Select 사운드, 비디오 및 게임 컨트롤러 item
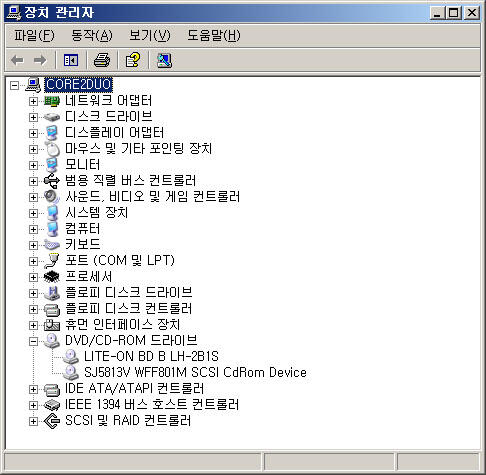 153,197
